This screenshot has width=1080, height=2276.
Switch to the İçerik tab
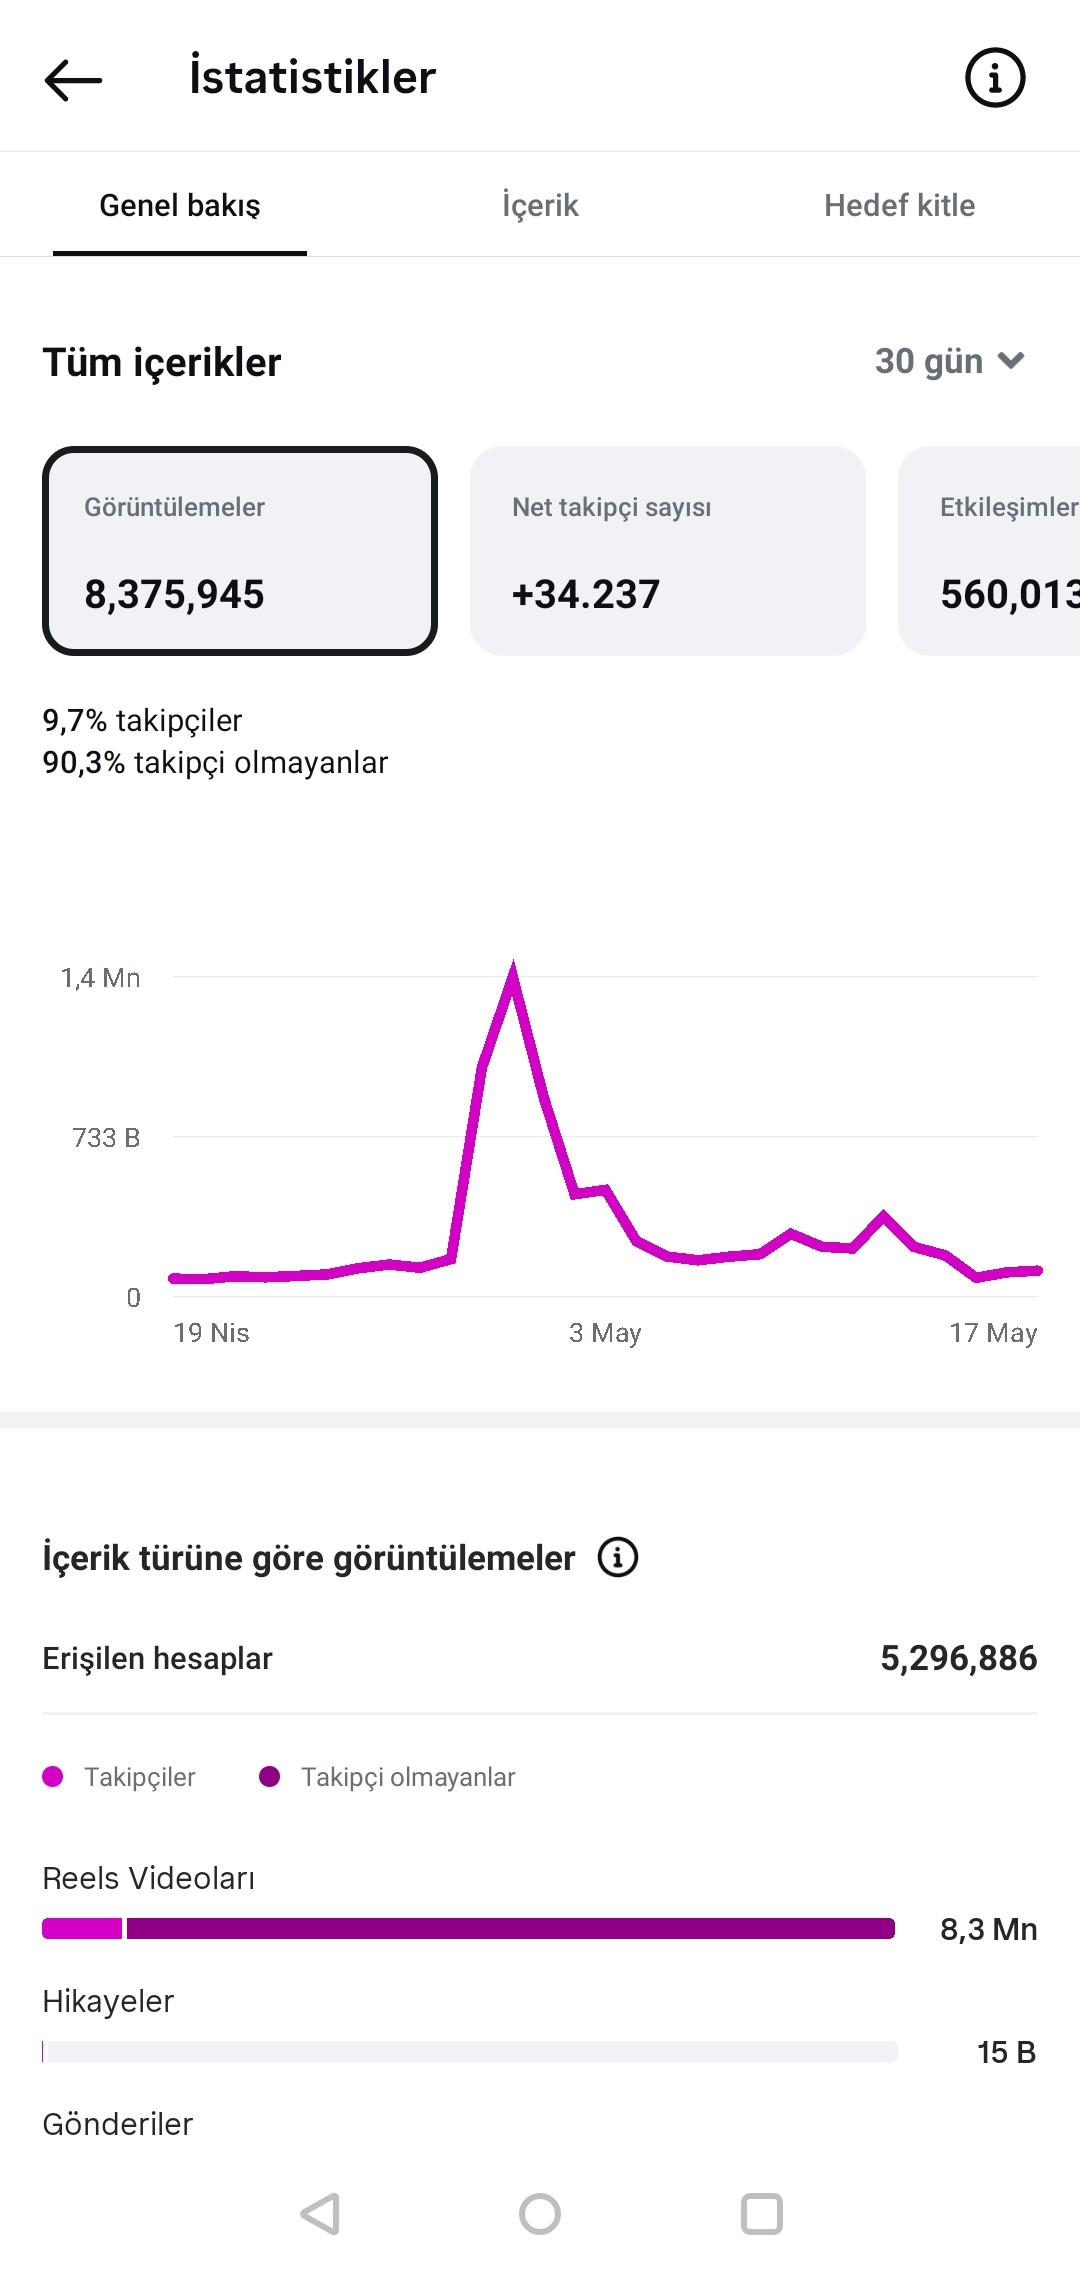point(540,205)
